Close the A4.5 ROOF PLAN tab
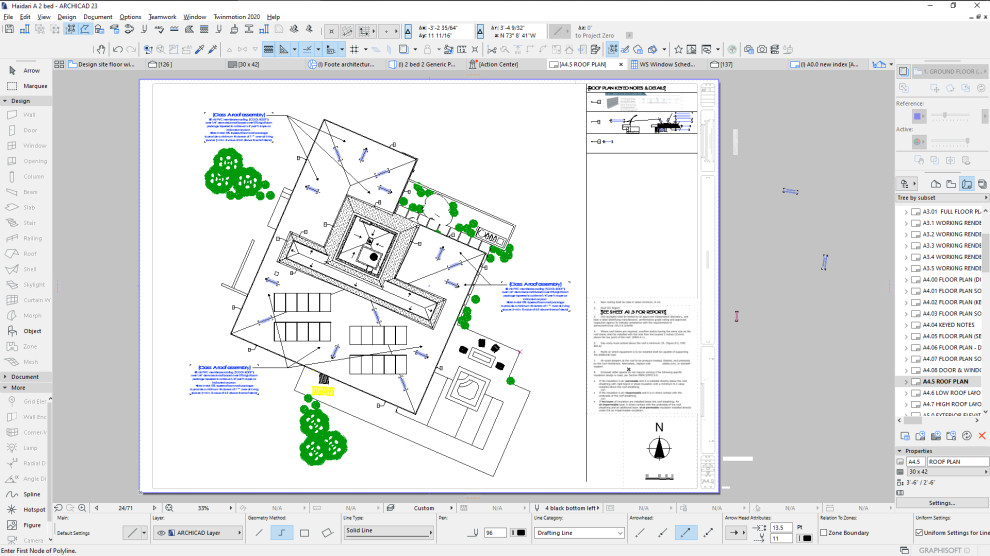The image size is (990, 556). coord(621,64)
